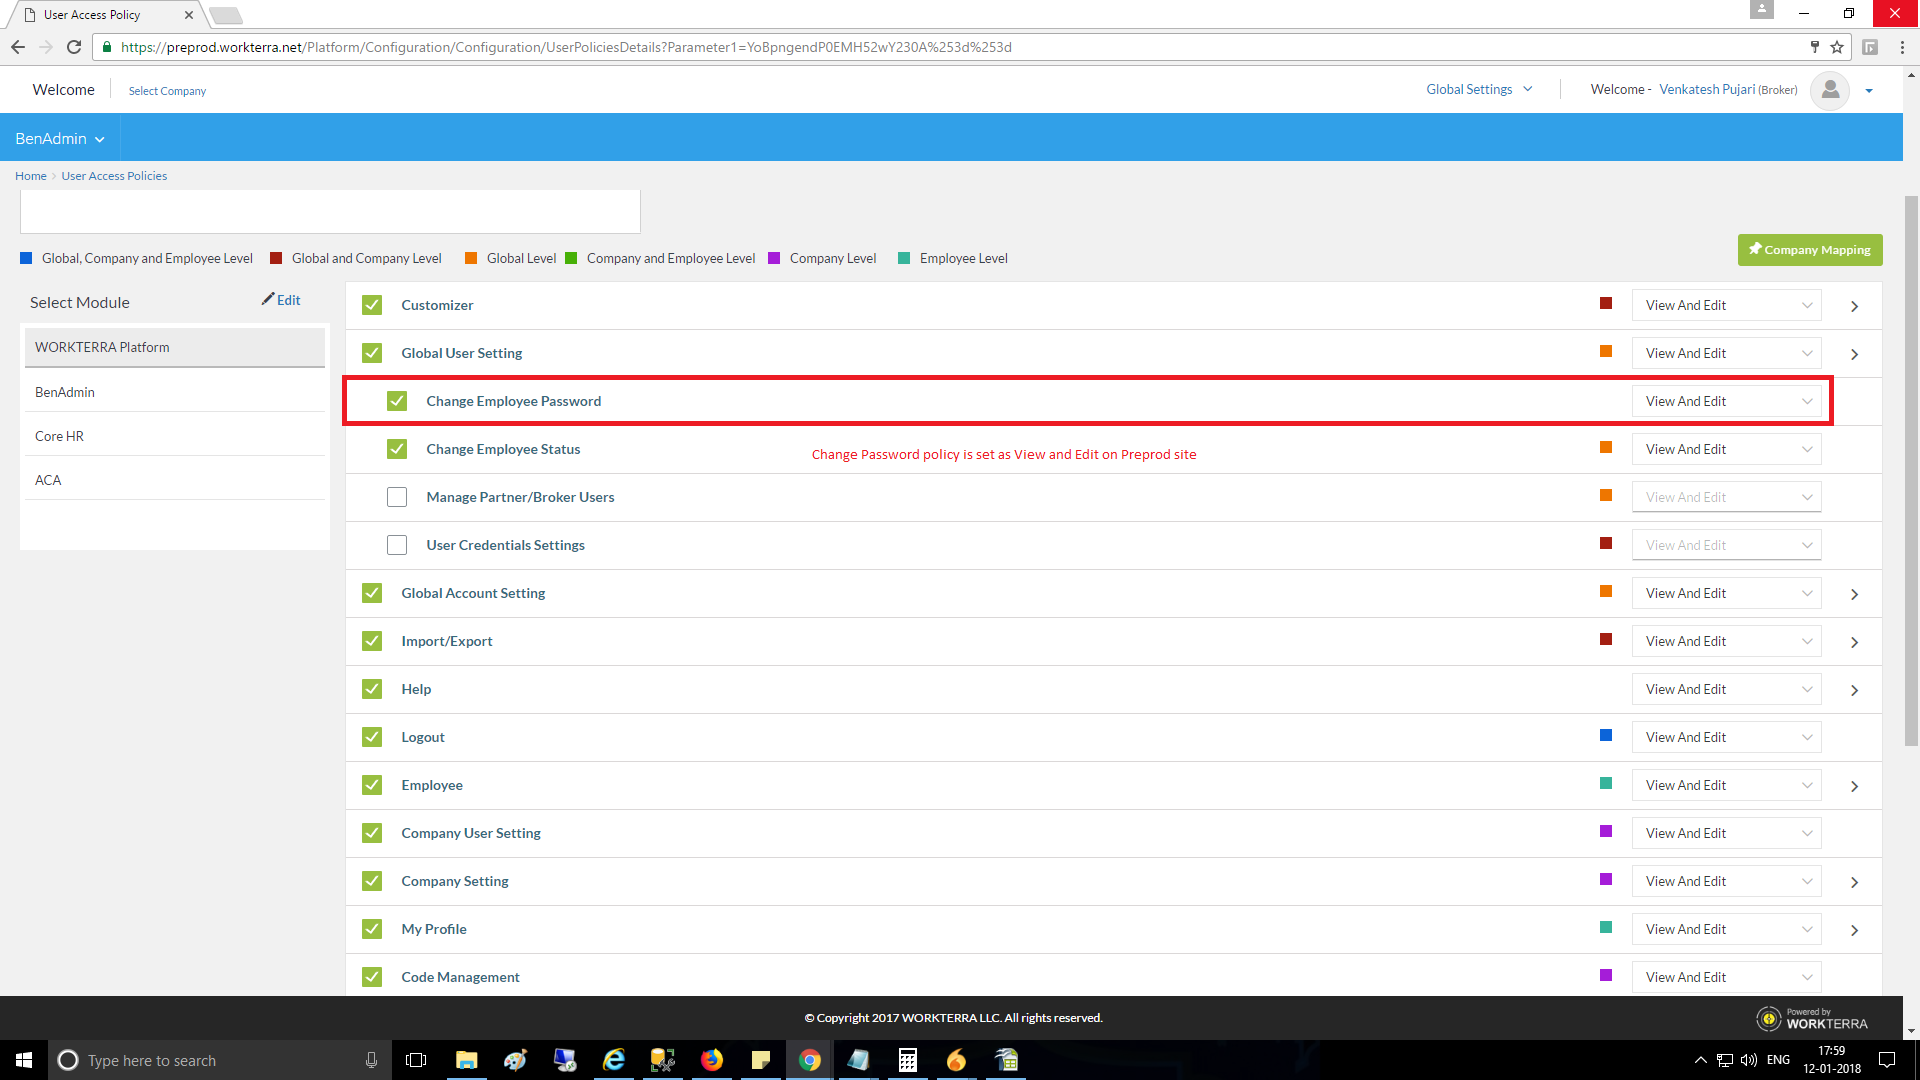Open the Windows Start menu
1920x1080 pixels.
(24, 1060)
